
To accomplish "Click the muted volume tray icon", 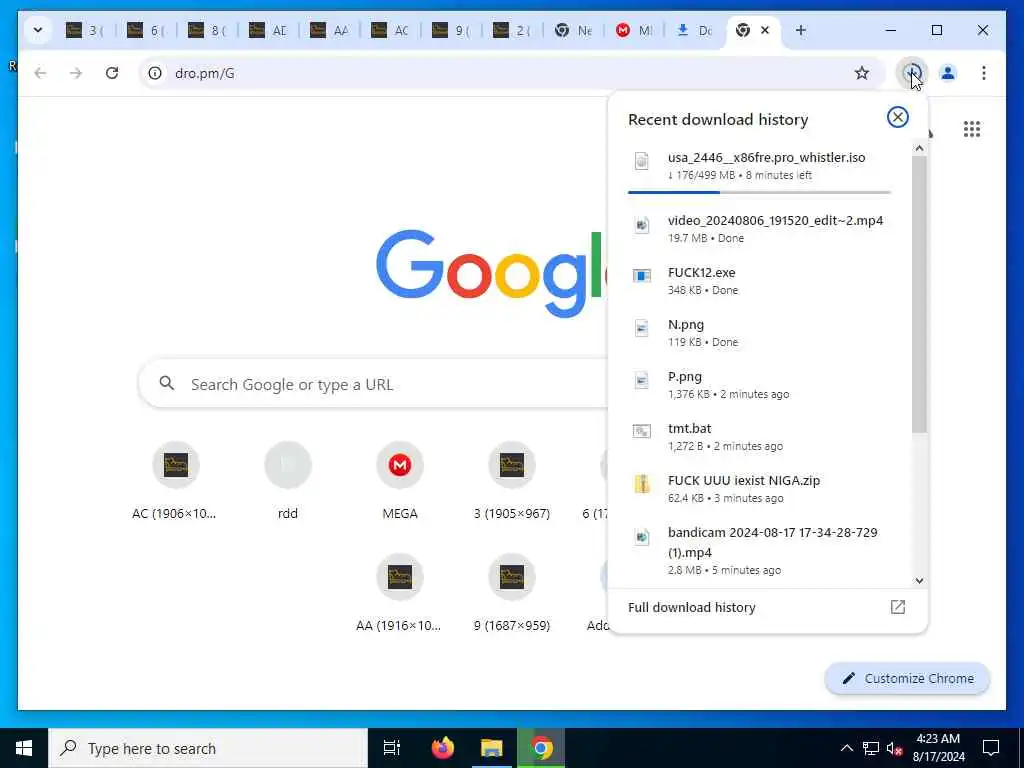I will point(895,748).
